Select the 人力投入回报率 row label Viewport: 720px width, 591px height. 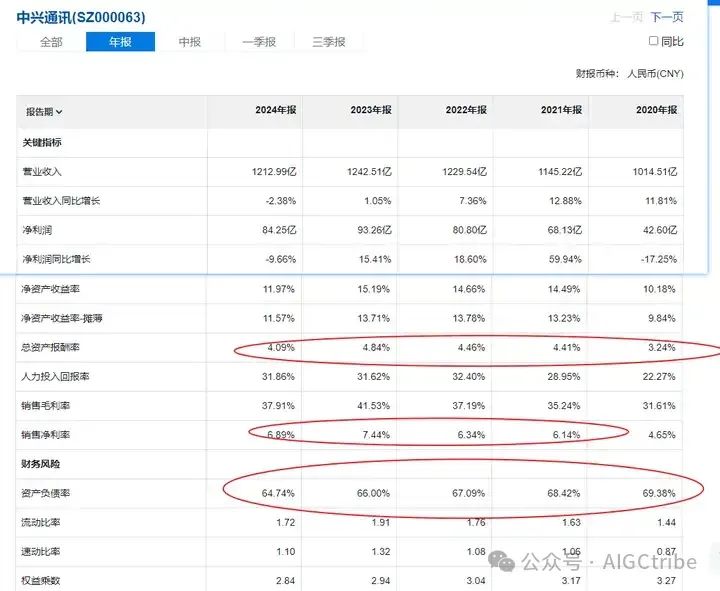tap(55, 377)
